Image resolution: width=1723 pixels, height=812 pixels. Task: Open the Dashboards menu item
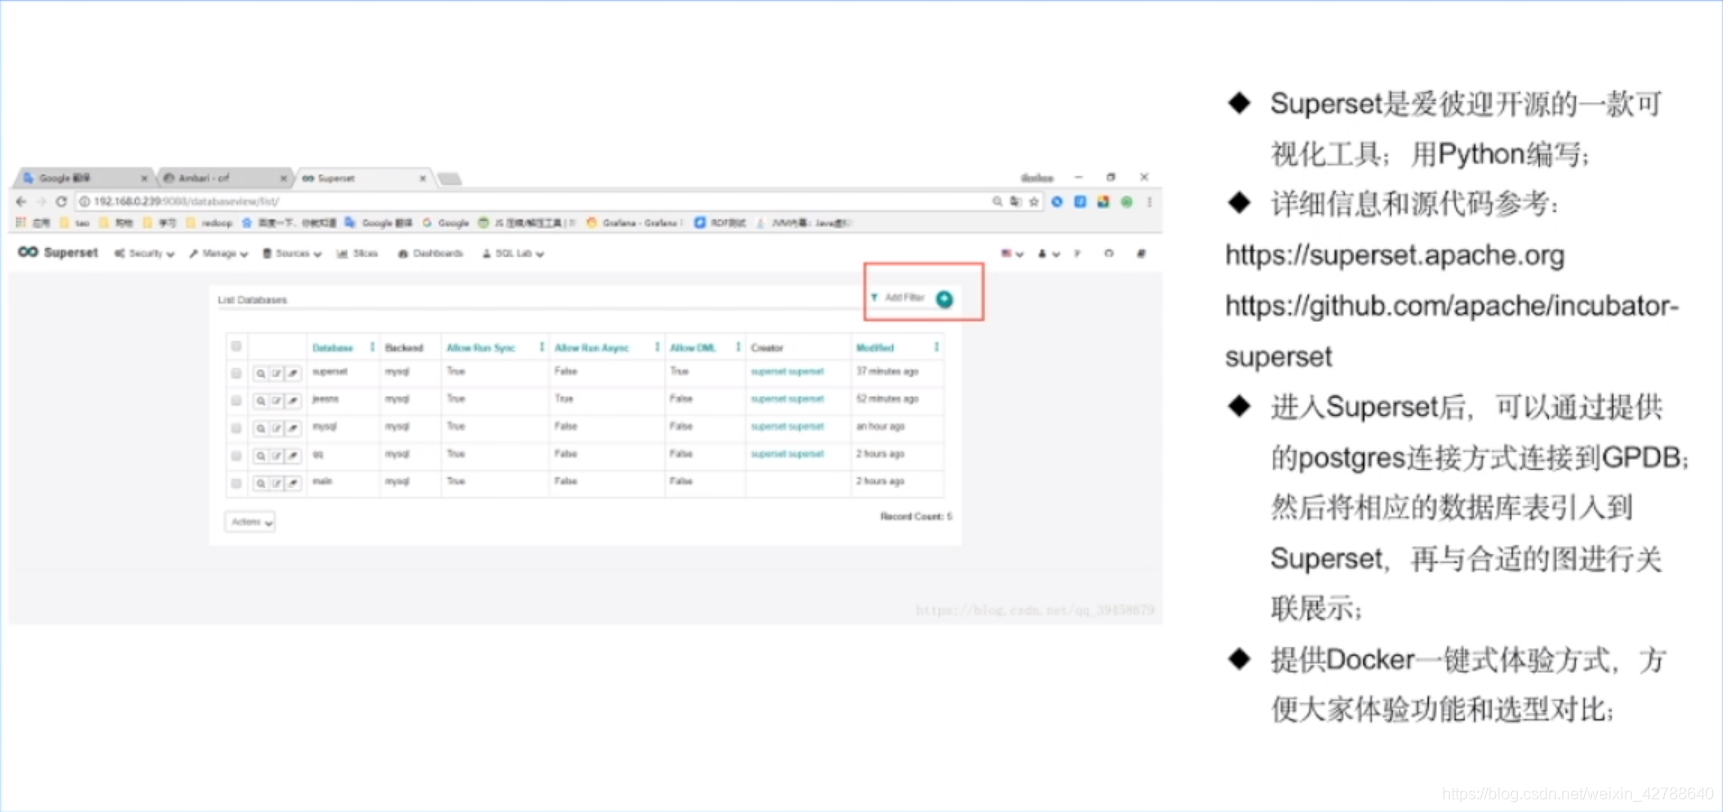point(431,254)
